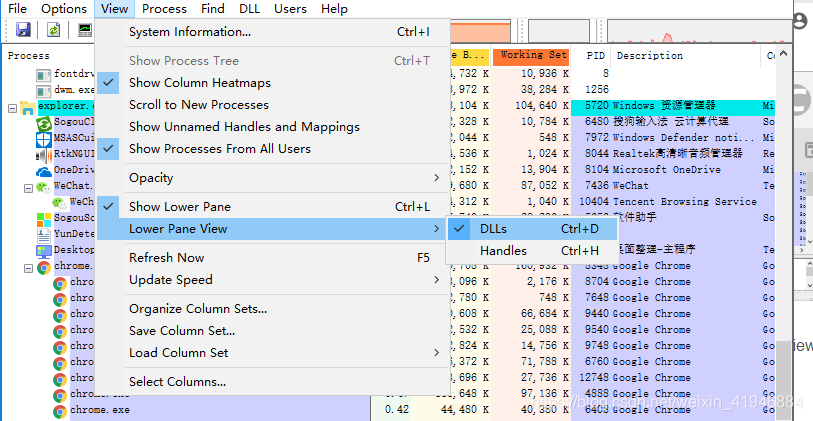Click the YunDete document process icon

tap(44, 236)
